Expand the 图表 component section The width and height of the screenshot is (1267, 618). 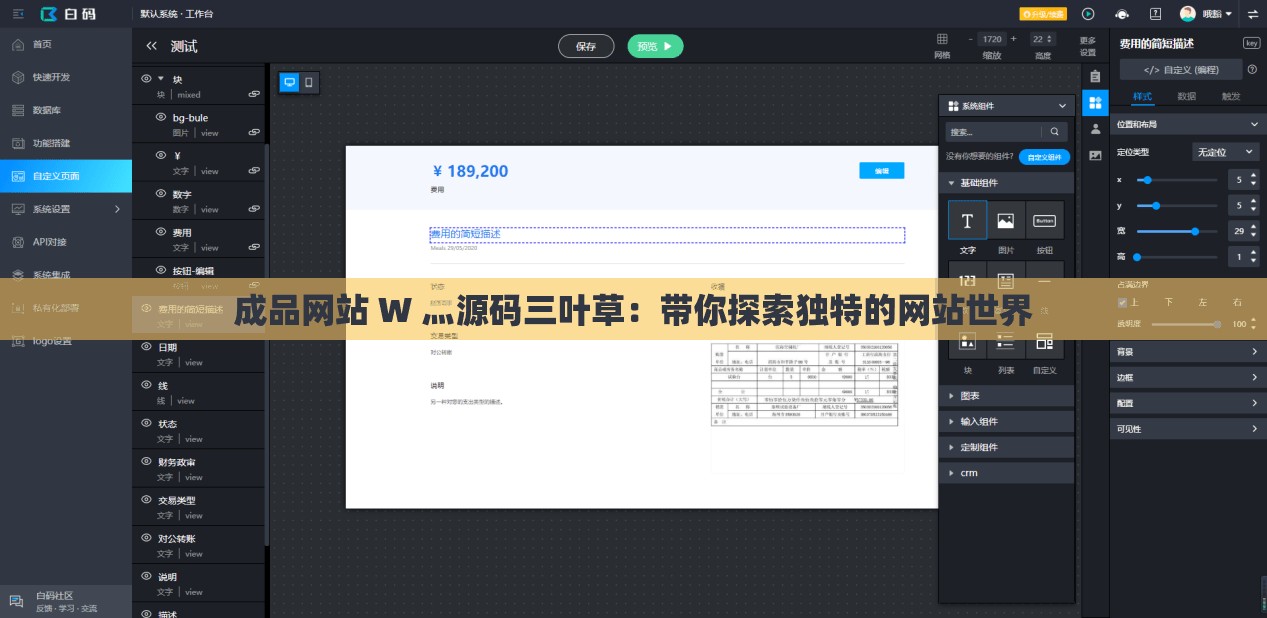pos(1005,395)
